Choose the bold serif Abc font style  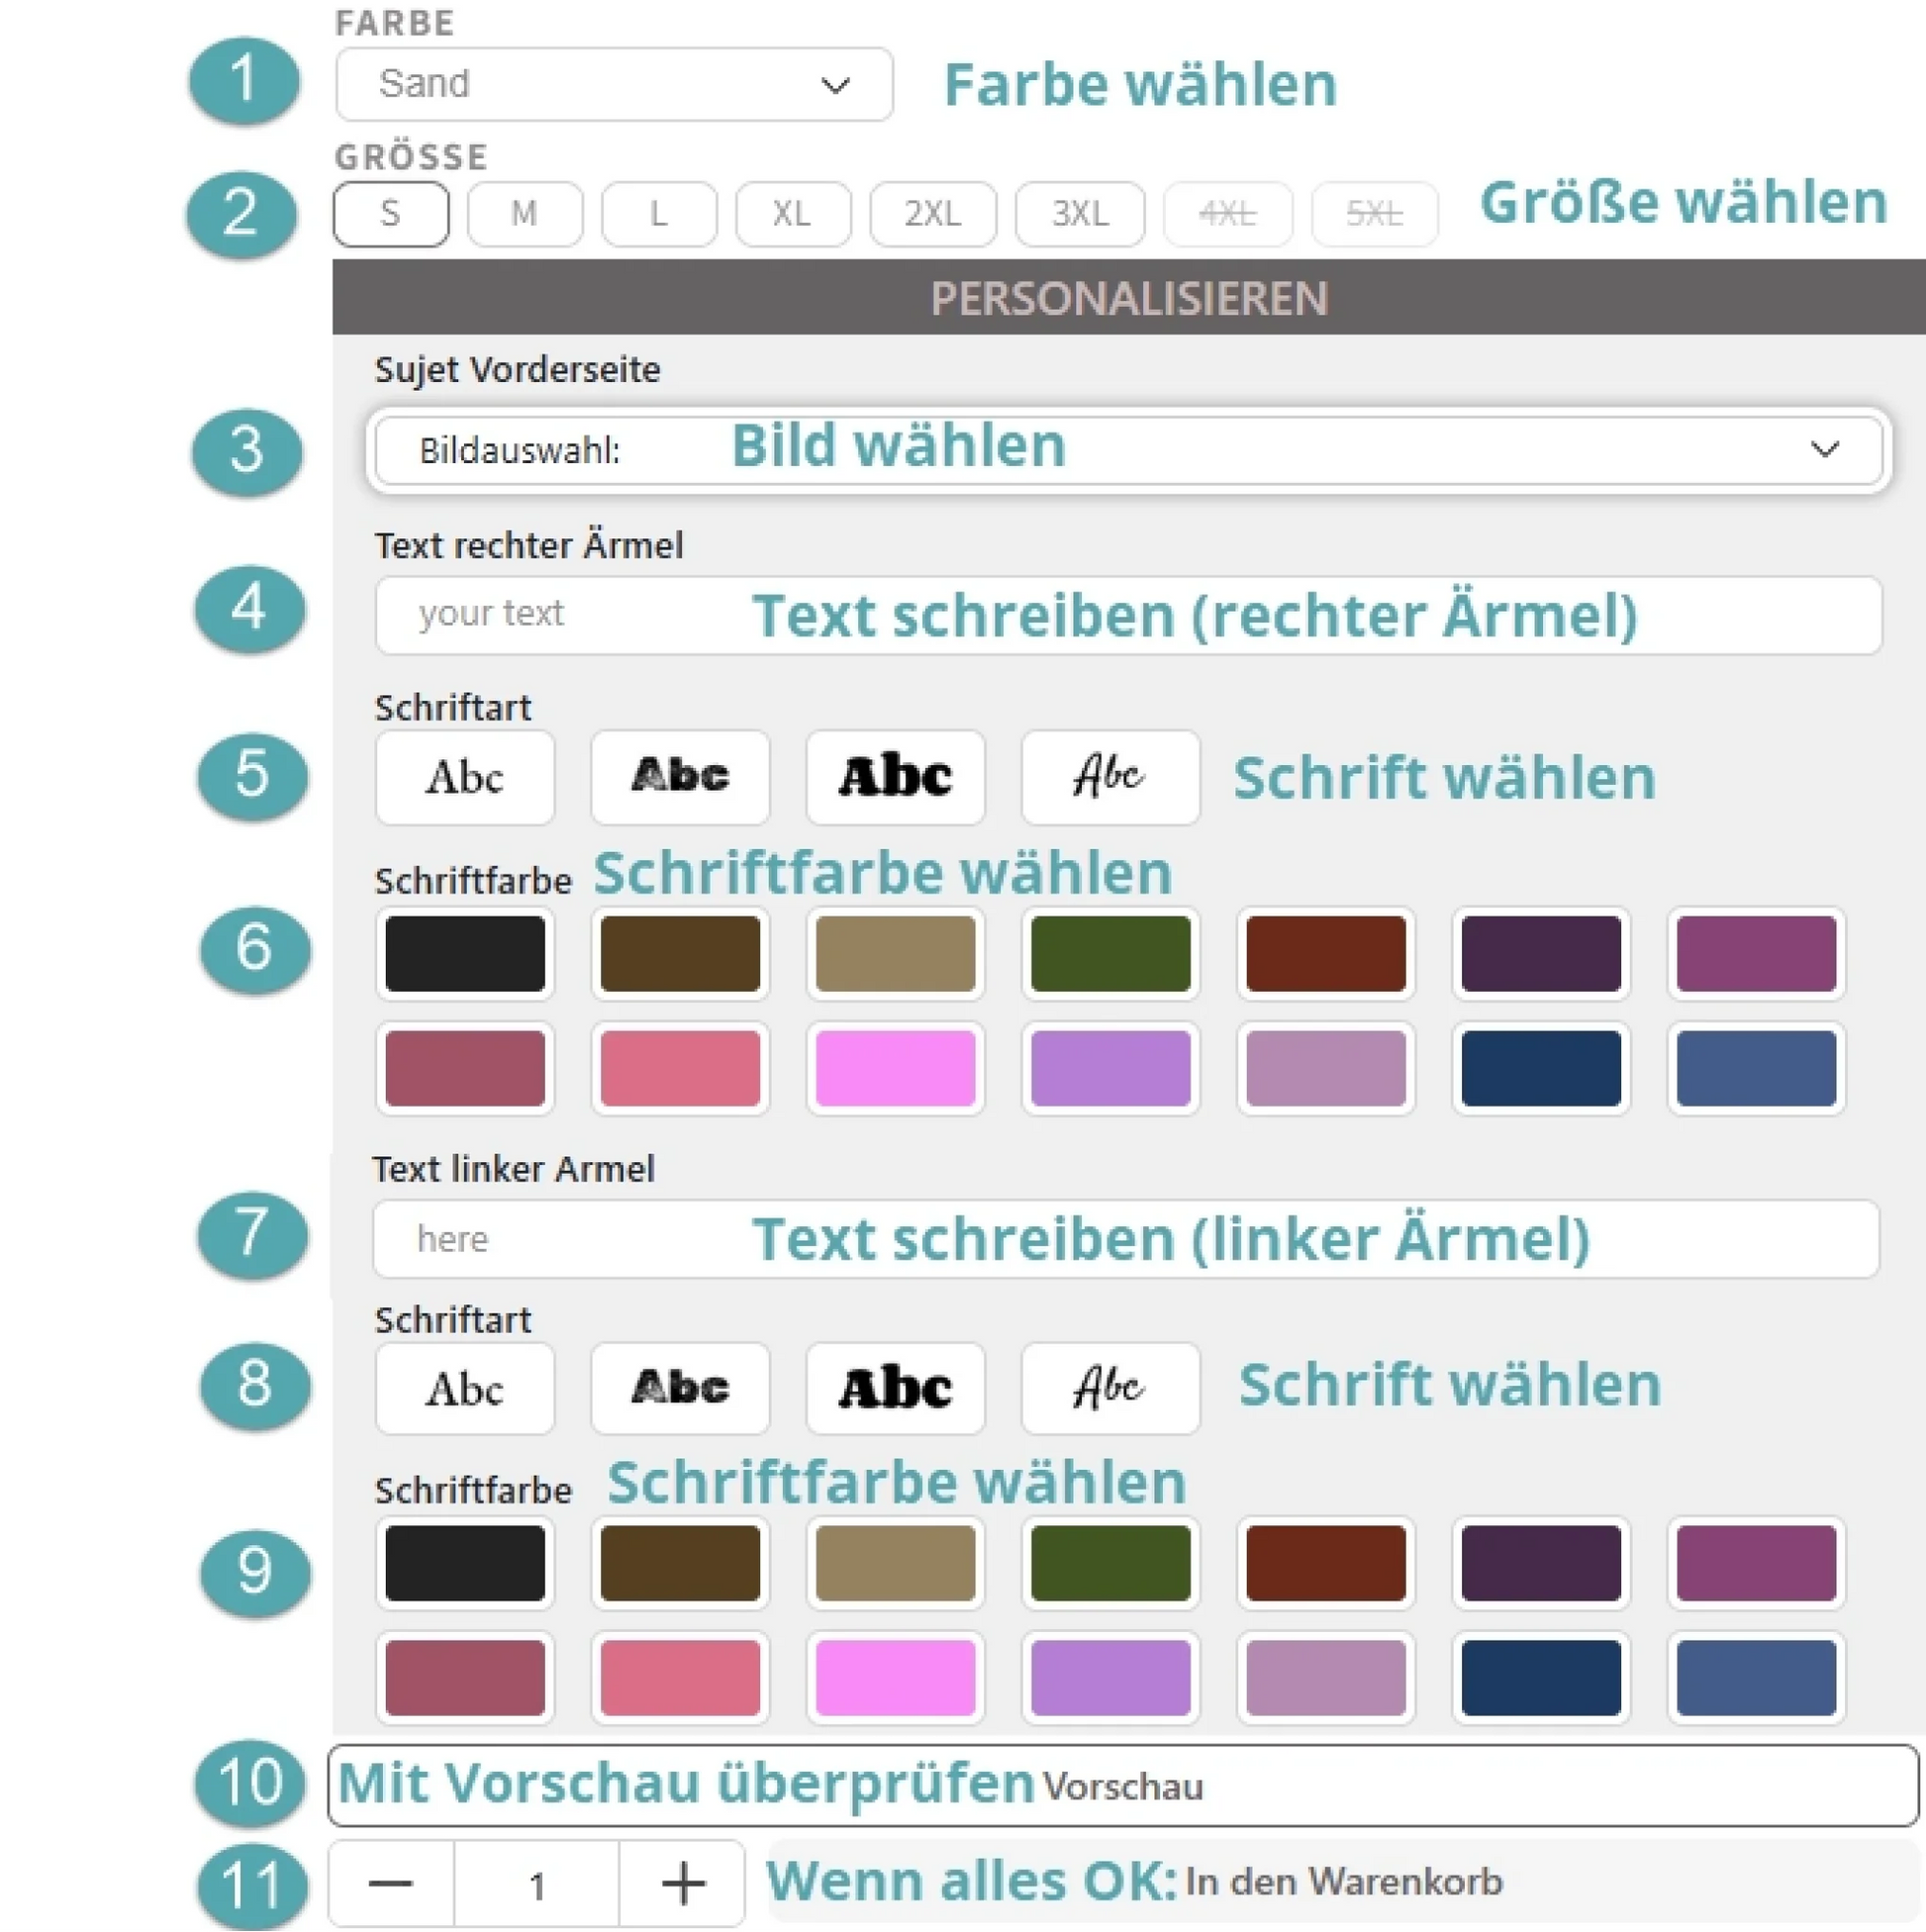(x=895, y=778)
